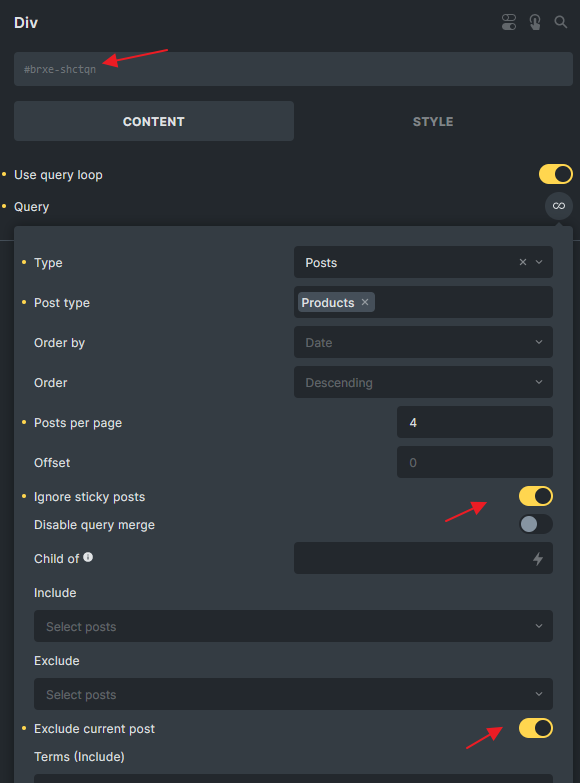Click the infinity Query loop icon
This screenshot has height=783, width=580.
tap(559, 206)
